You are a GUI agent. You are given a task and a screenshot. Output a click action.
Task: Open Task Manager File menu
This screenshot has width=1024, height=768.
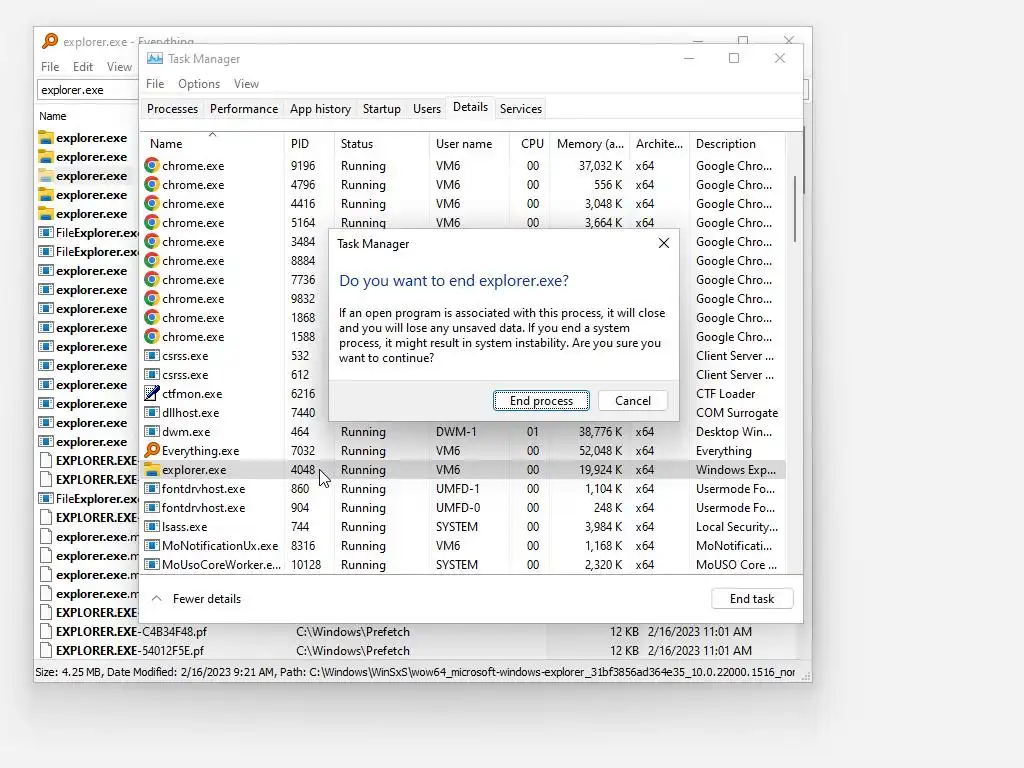(155, 84)
